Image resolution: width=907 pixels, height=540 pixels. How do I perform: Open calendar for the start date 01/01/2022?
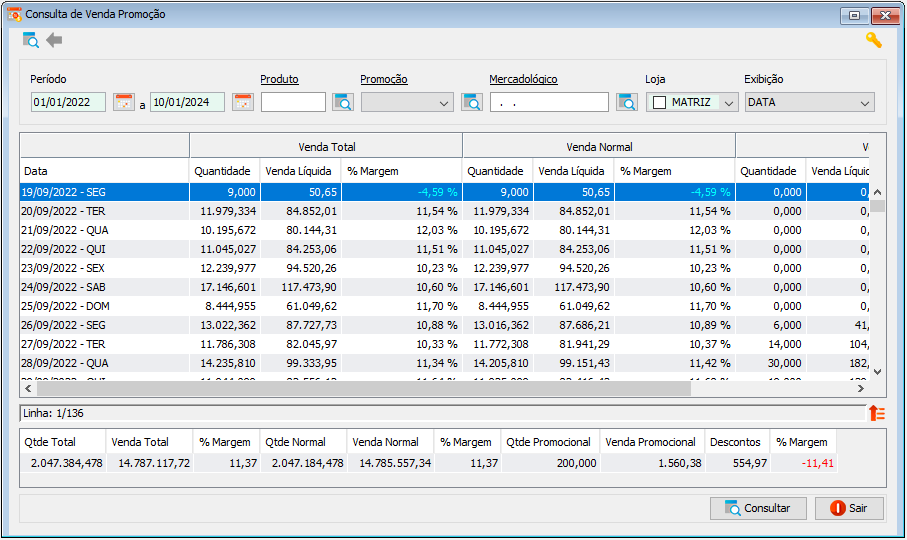(123, 102)
